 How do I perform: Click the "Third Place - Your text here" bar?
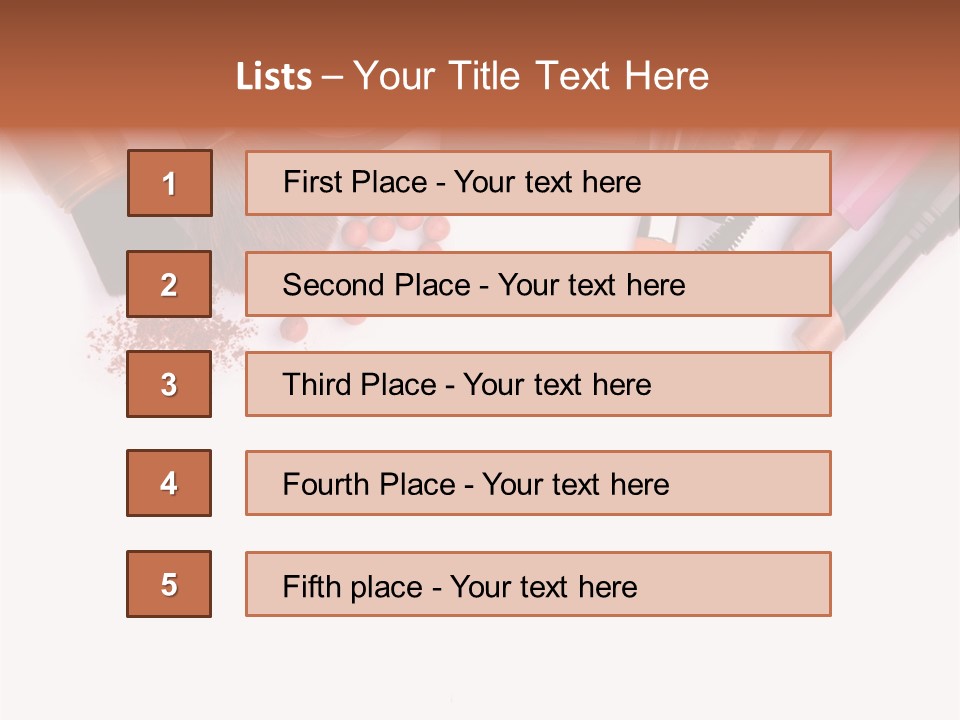538,384
